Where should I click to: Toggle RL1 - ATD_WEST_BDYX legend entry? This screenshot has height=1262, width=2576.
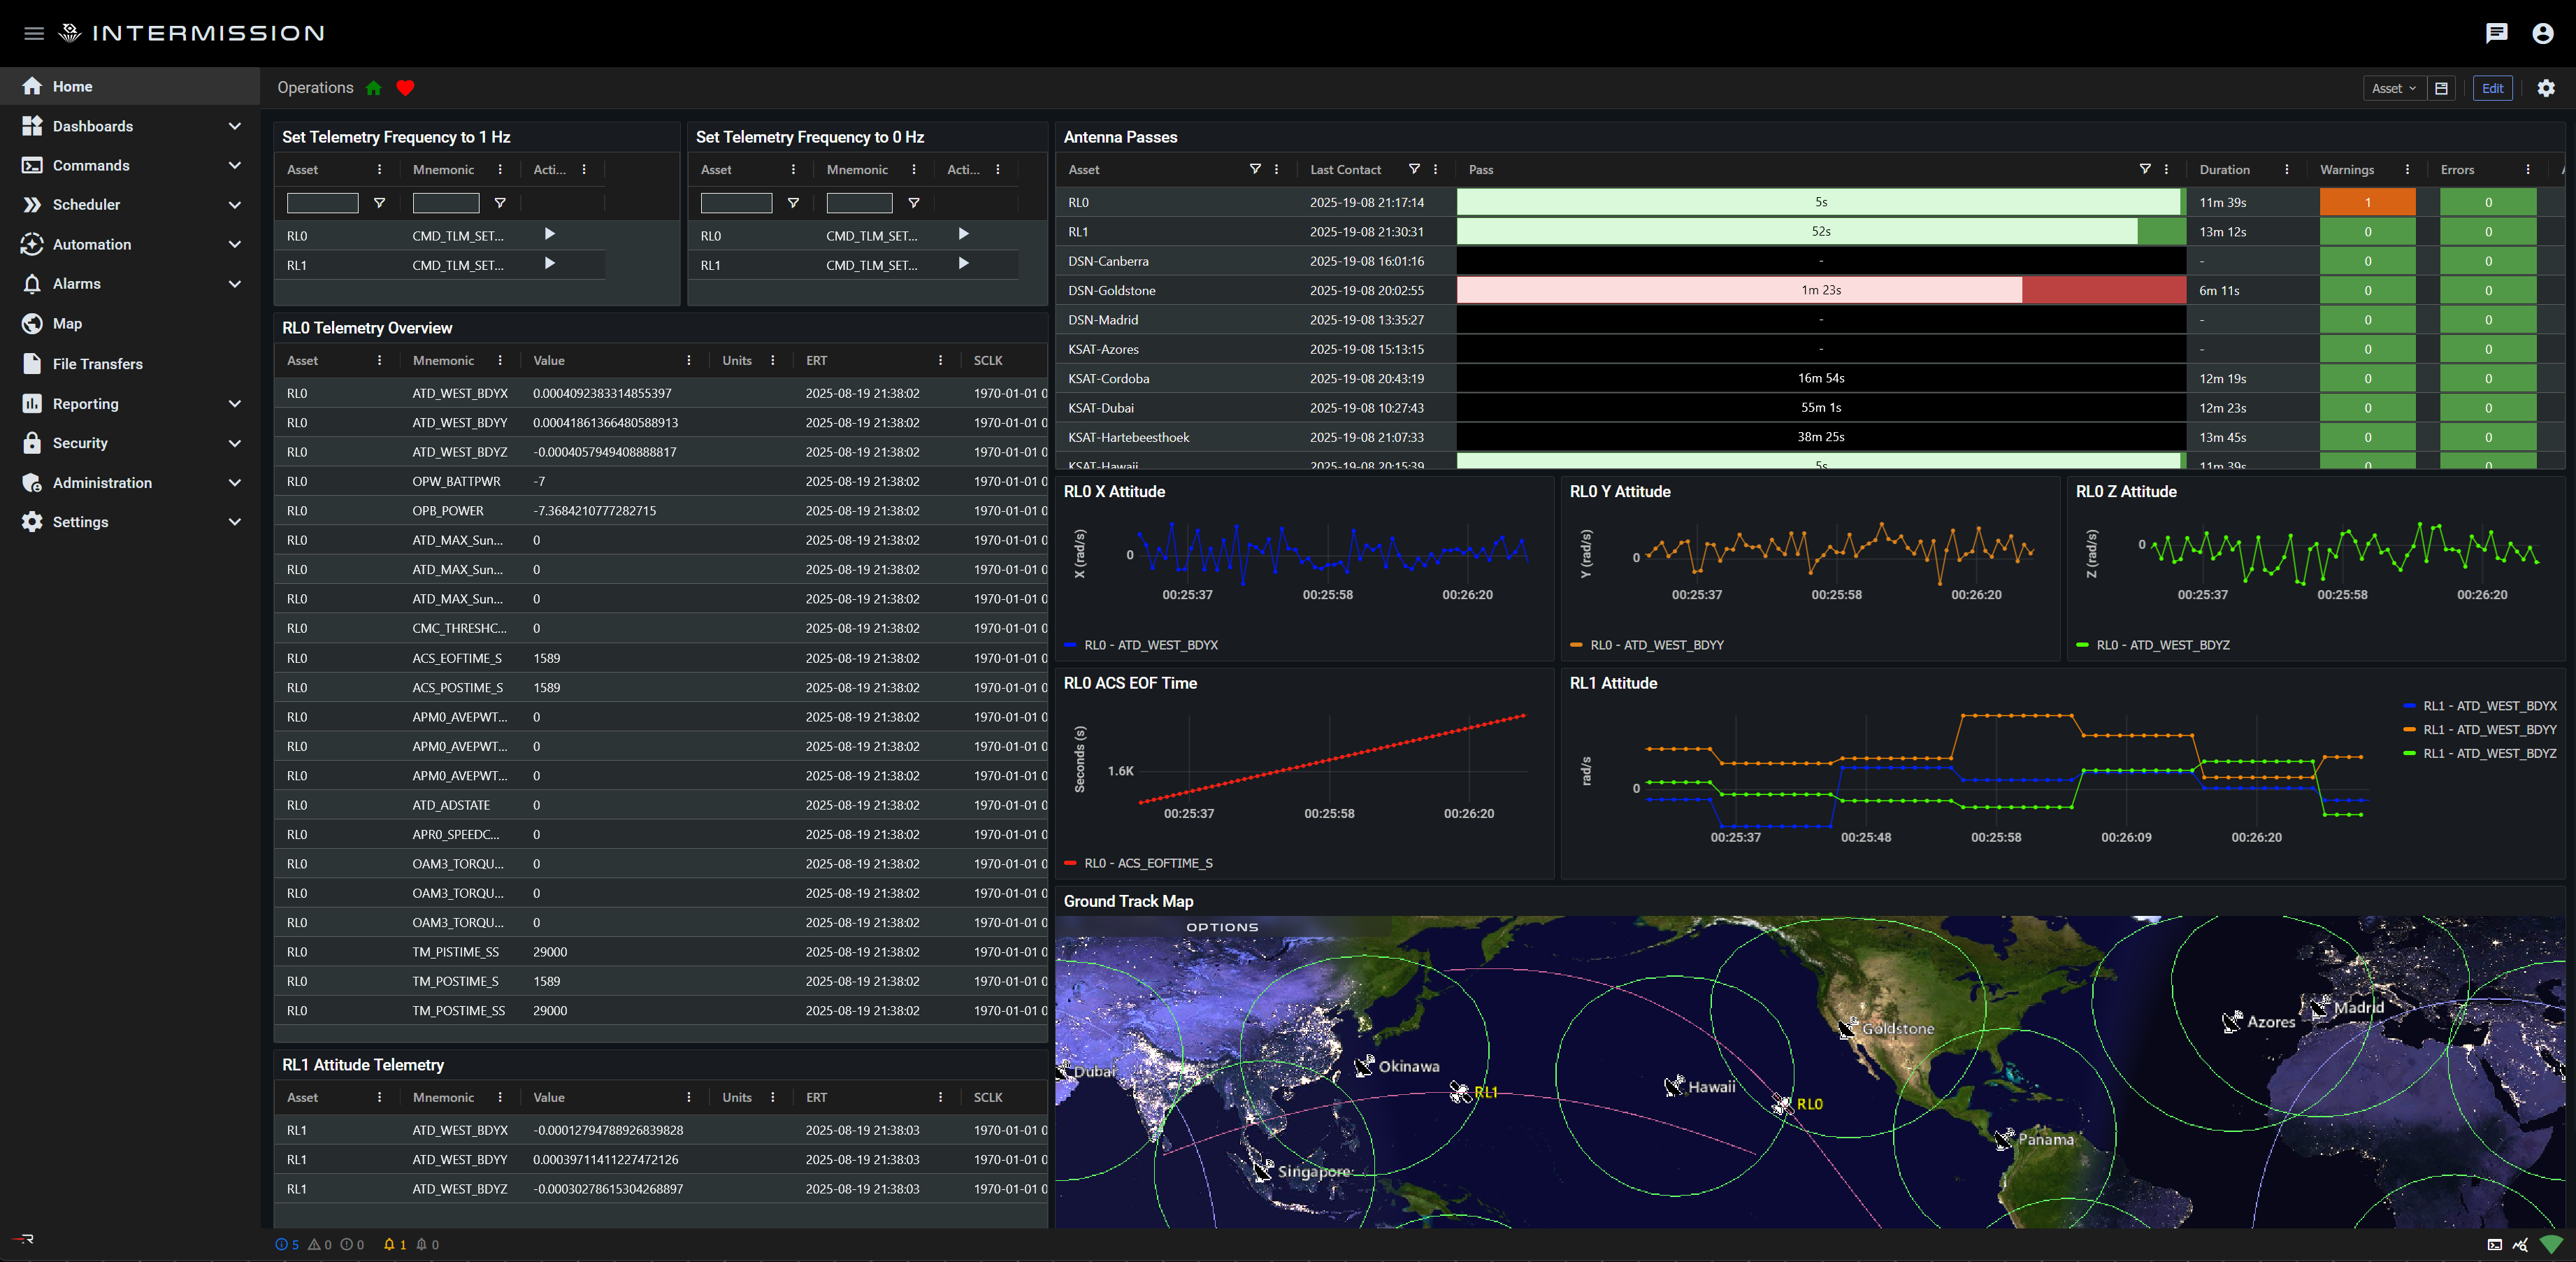(x=2480, y=706)
